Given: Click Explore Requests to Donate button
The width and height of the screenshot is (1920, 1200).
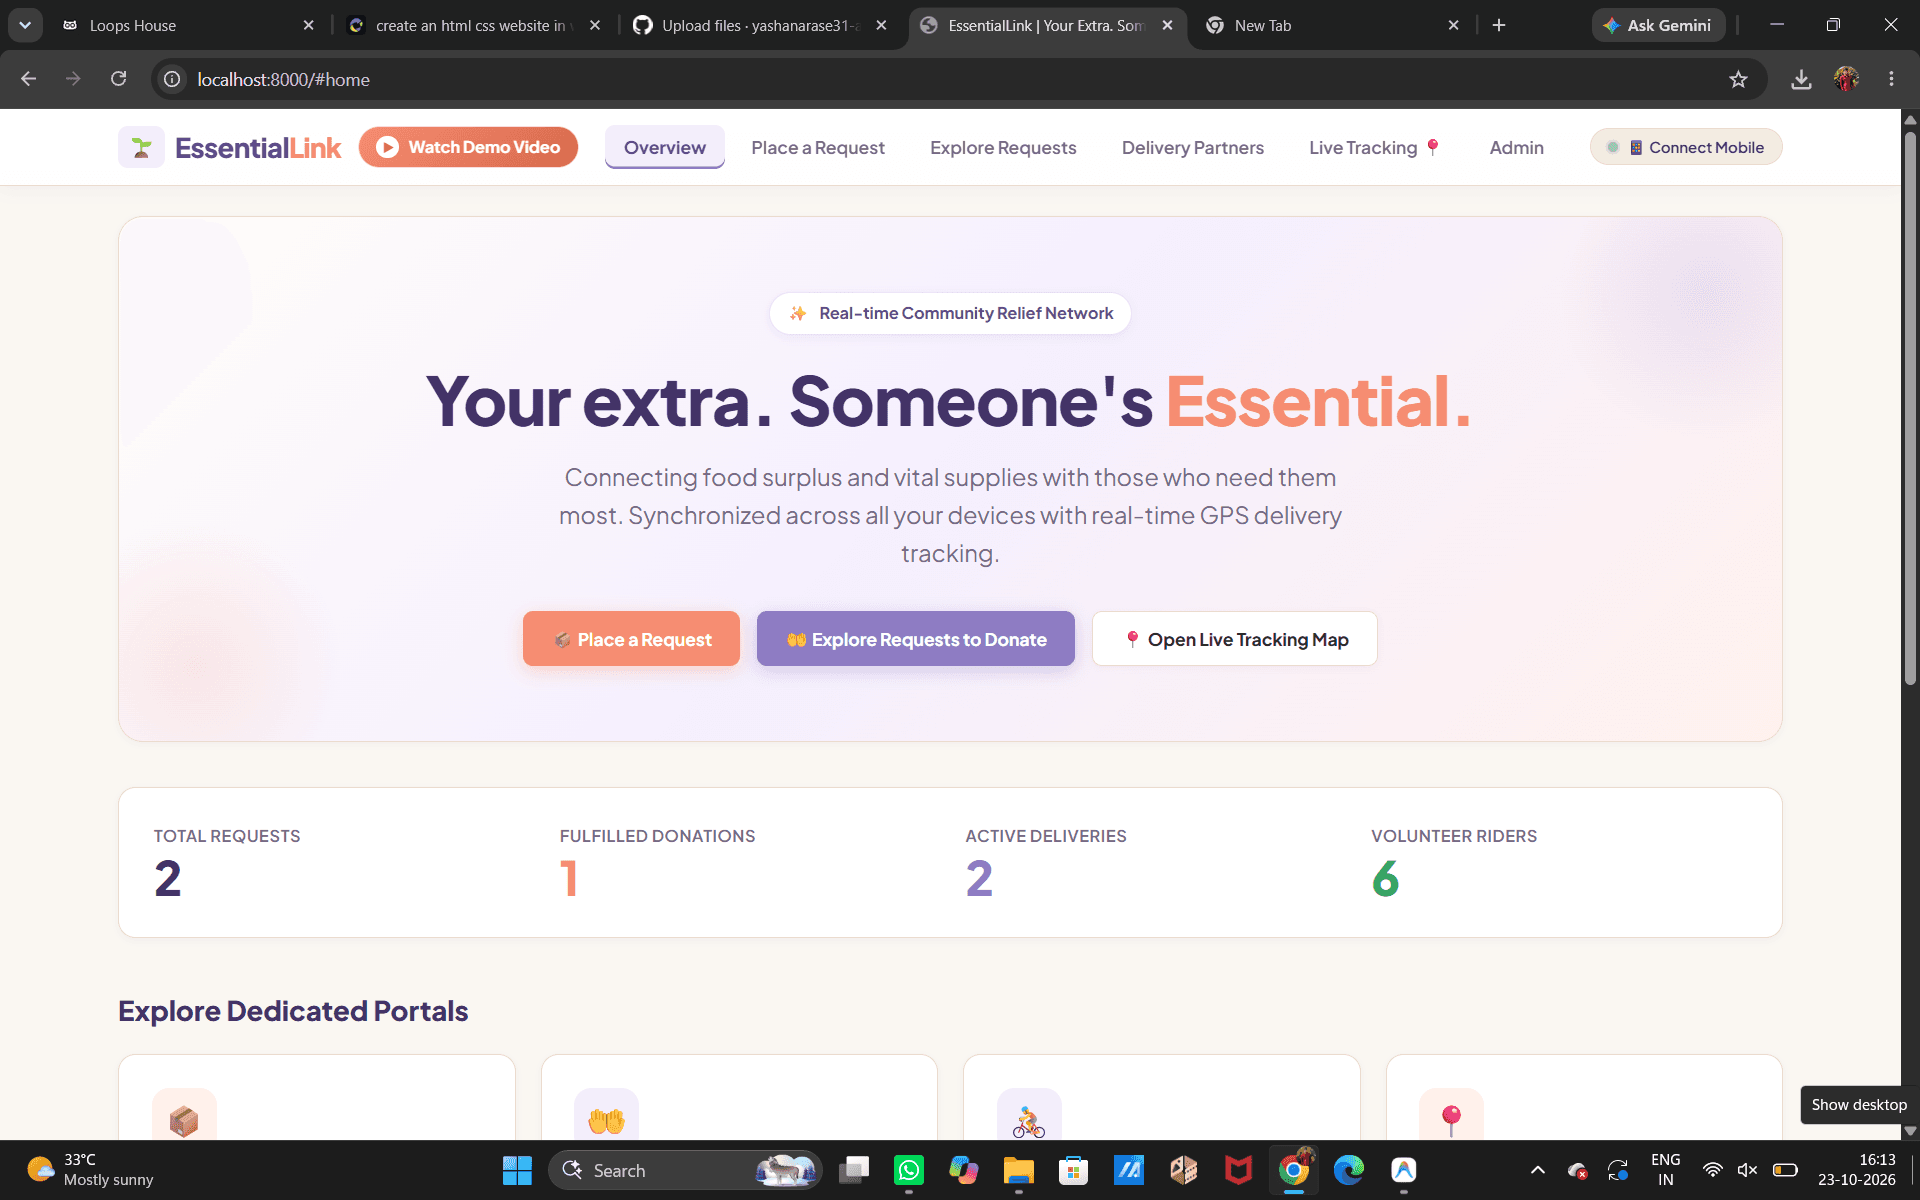Looking at the screenshot, I should (x=915, y=639).
